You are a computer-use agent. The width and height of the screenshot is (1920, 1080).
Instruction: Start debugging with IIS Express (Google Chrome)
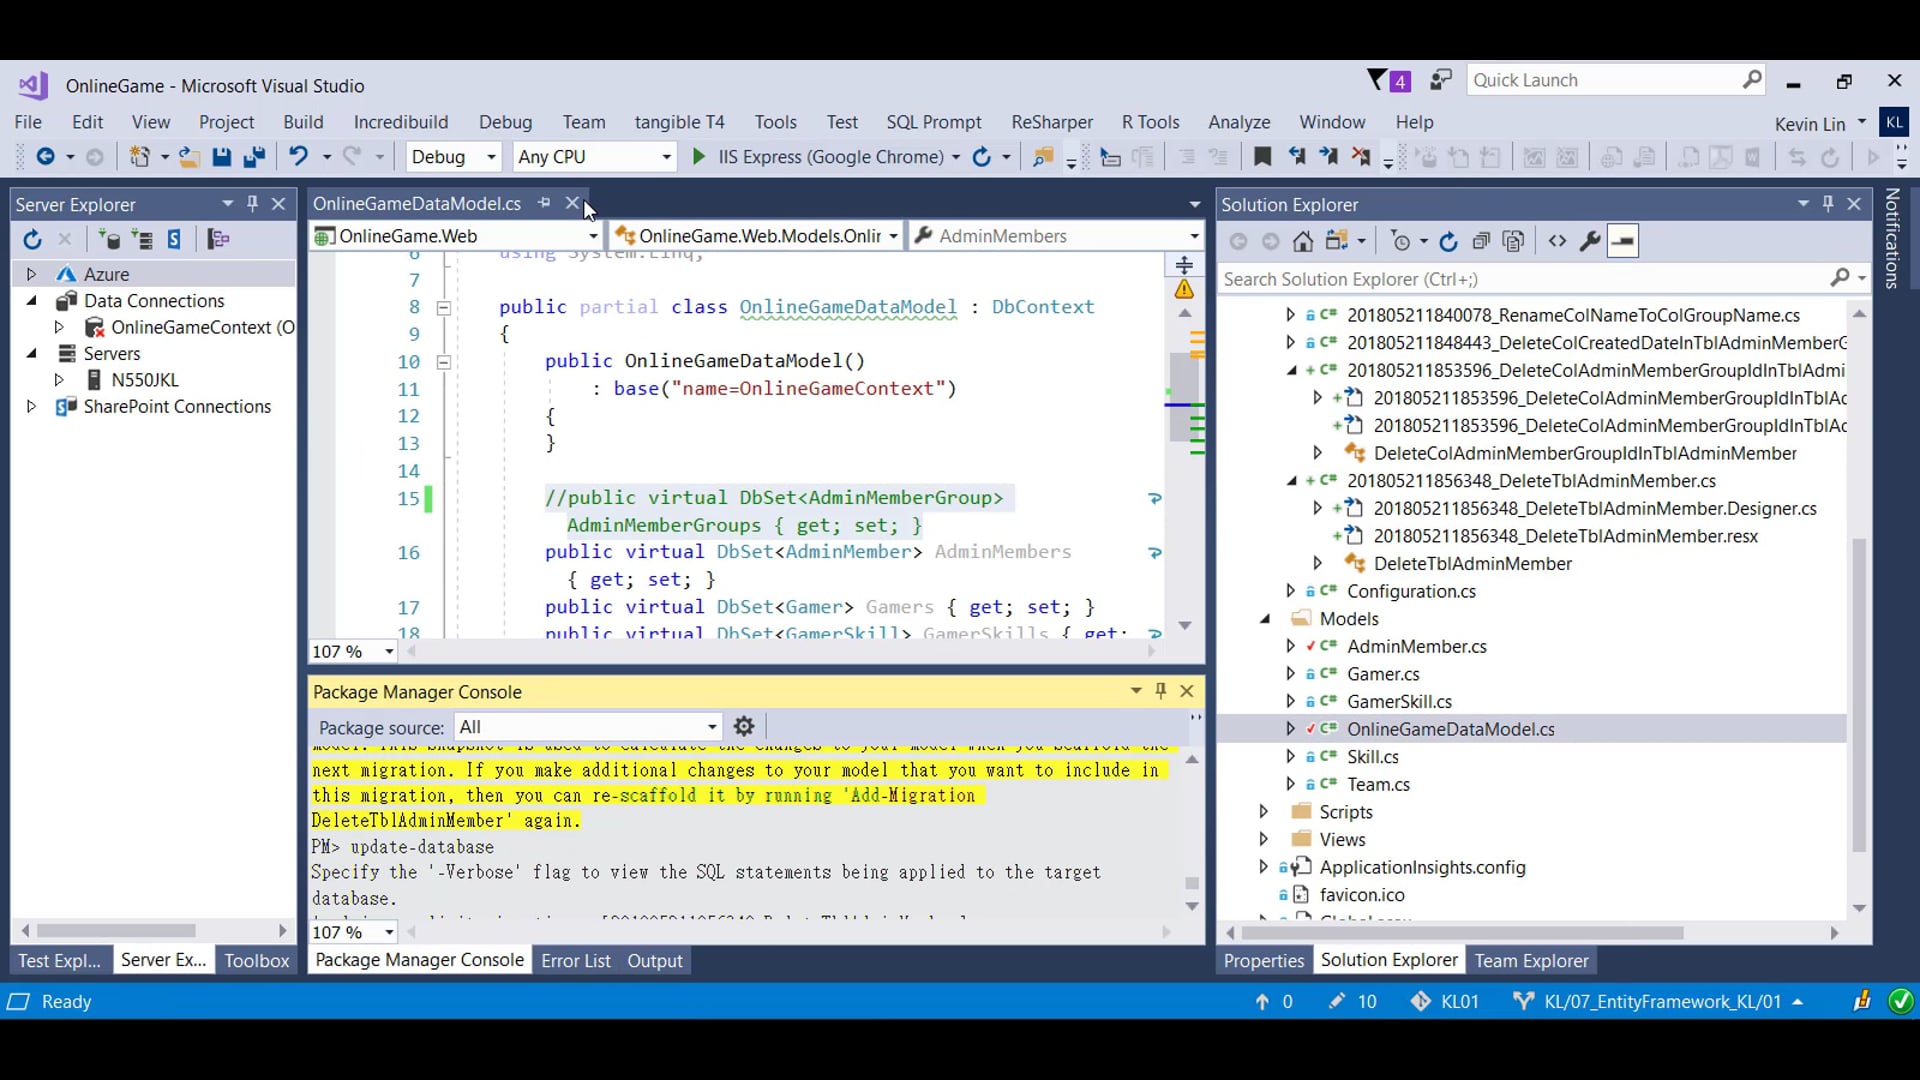[698, 157]
